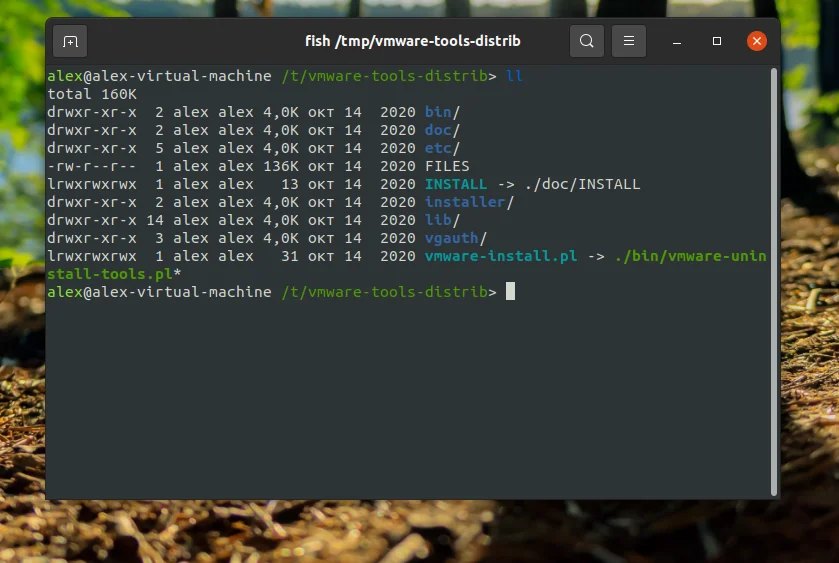Click the terminal cursor at the bottom prompt
The width and height of the screenshot is (839, 563).
(510, 292)
